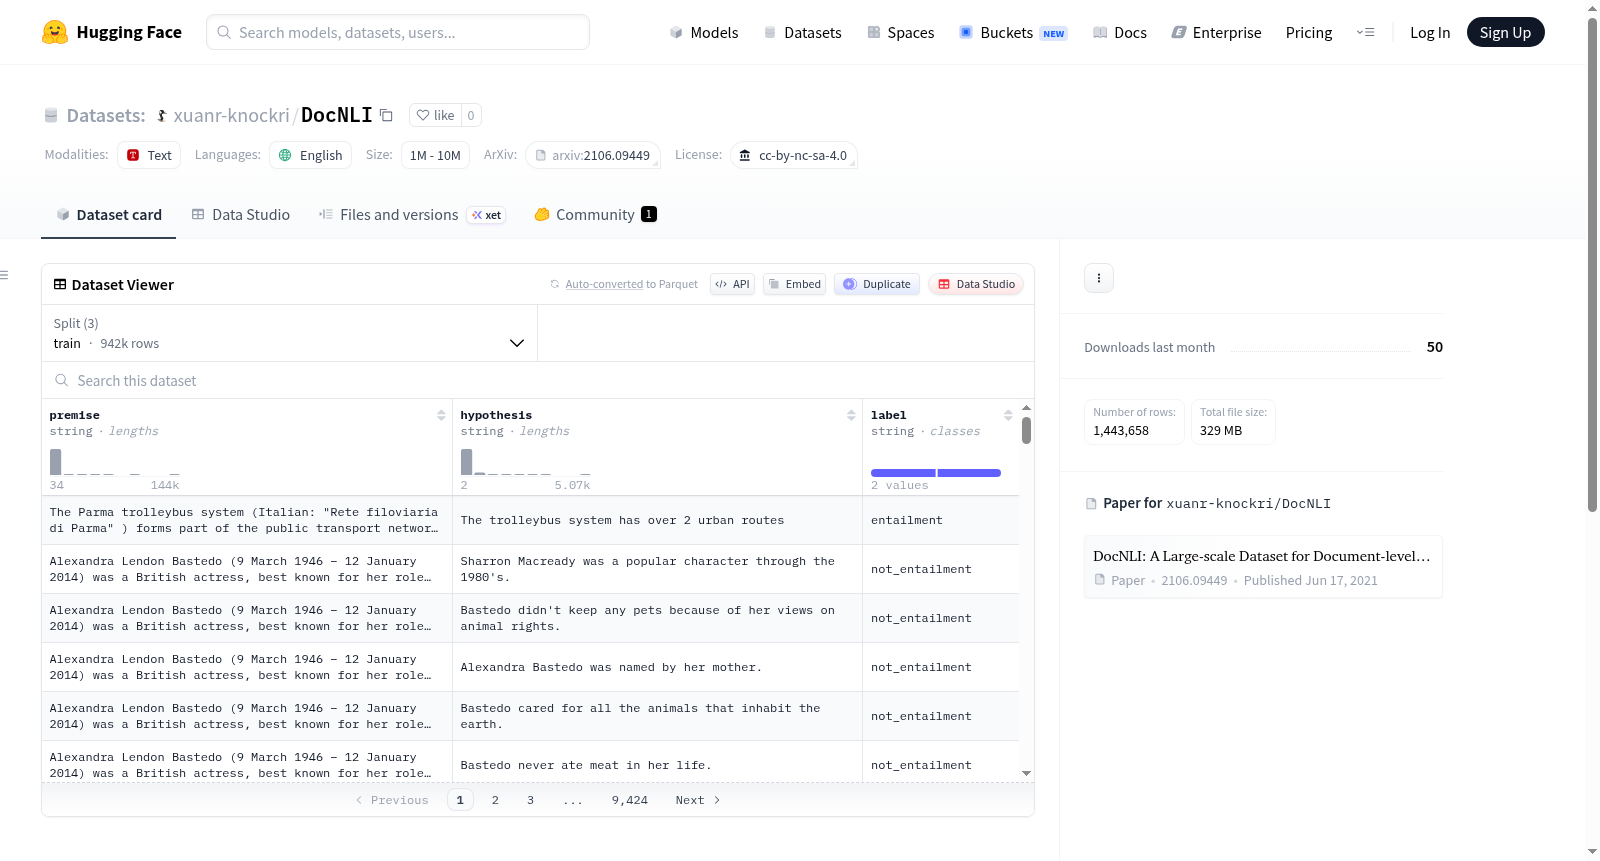
Task: Open Data Studio from viewer header
Action: (976, 284)
